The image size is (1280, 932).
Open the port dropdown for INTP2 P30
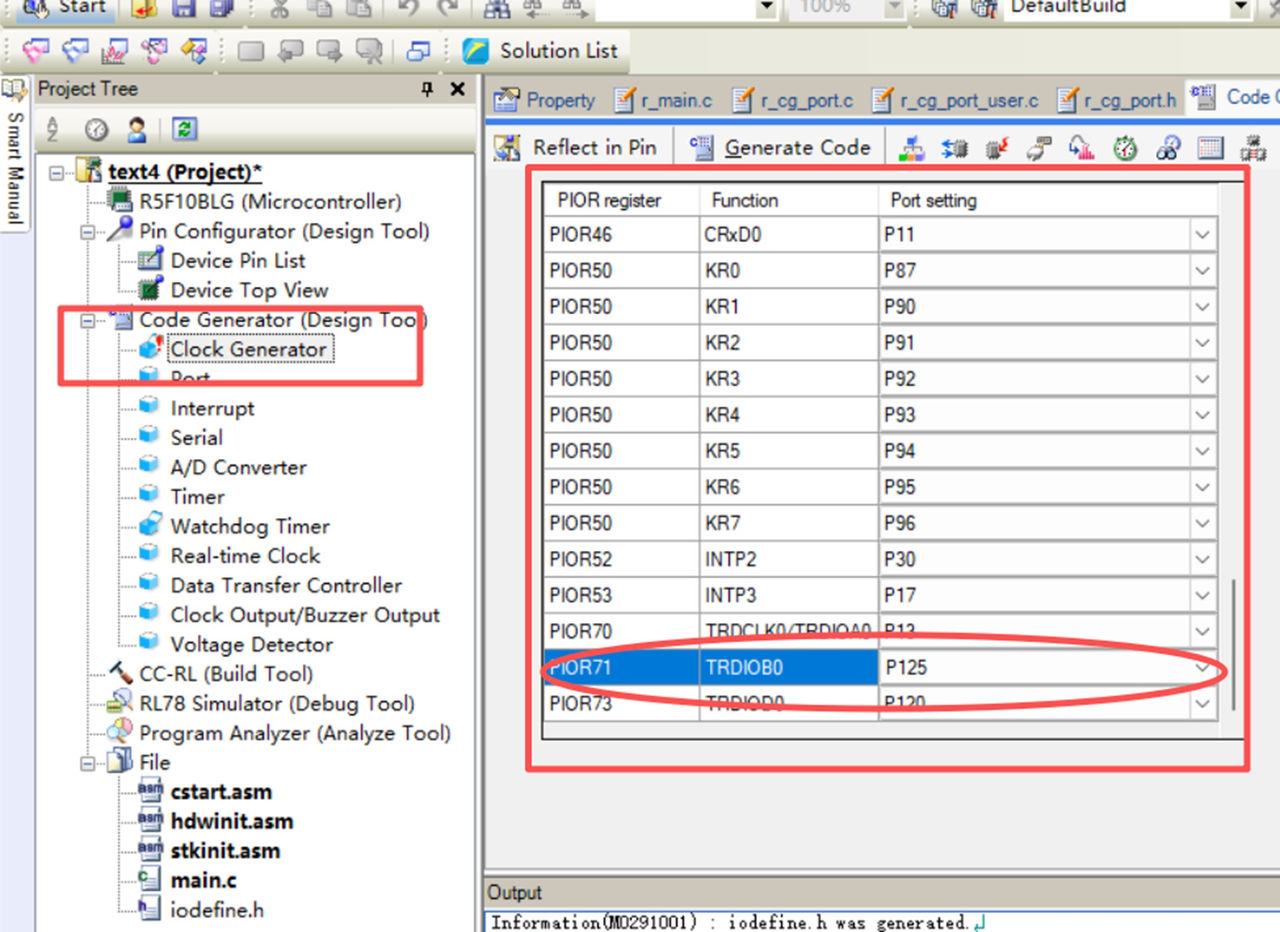pos(1203,559)
